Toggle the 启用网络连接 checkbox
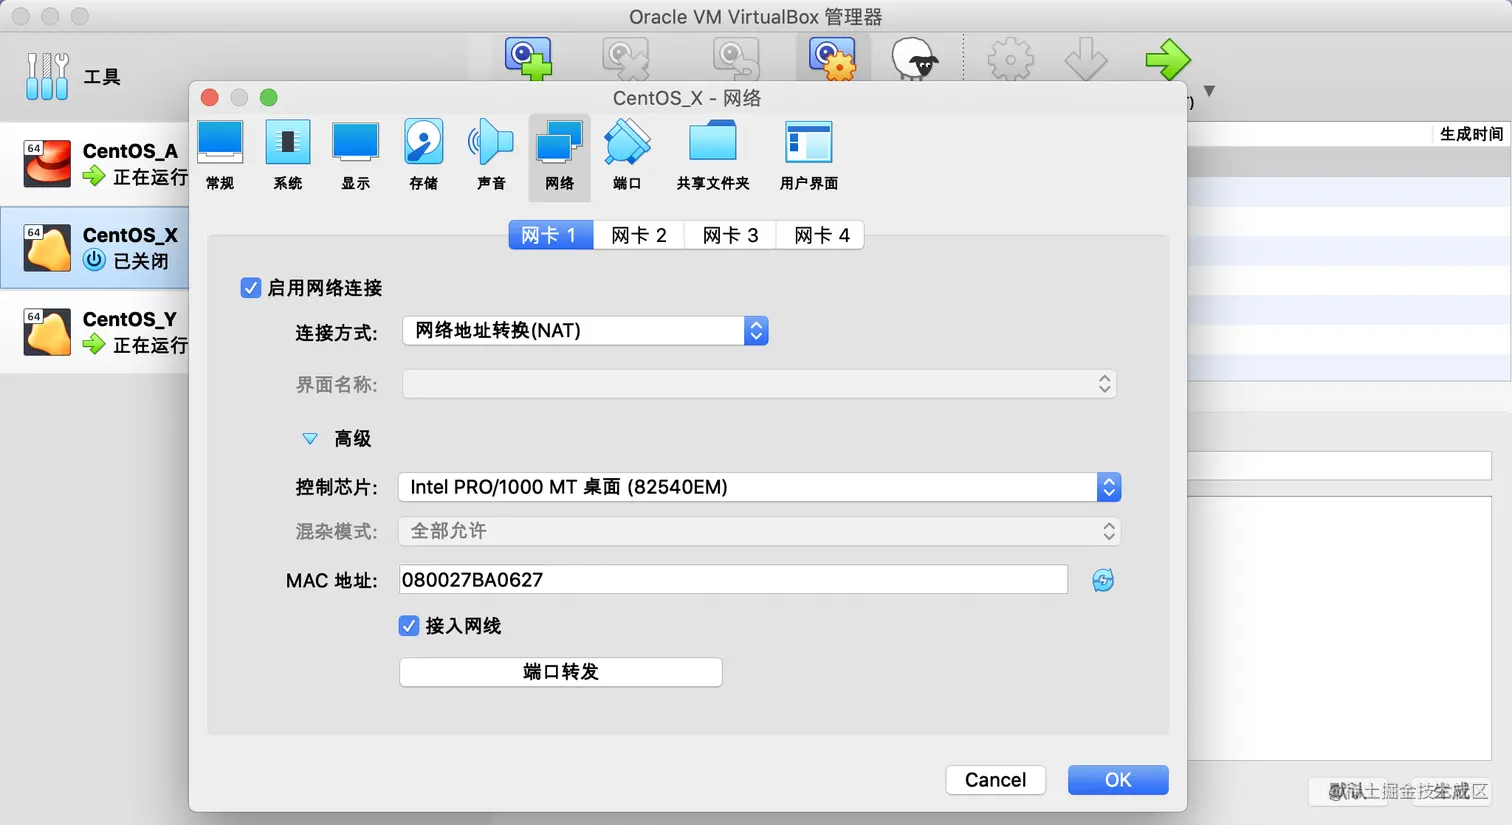Viewport: 1512px width, 825px height. 251,288
